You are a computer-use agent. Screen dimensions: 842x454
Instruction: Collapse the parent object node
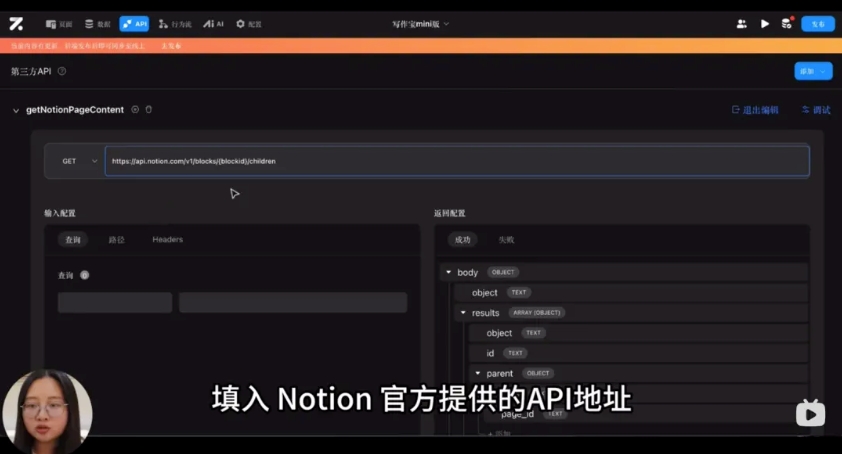click(x=477, y=373)
